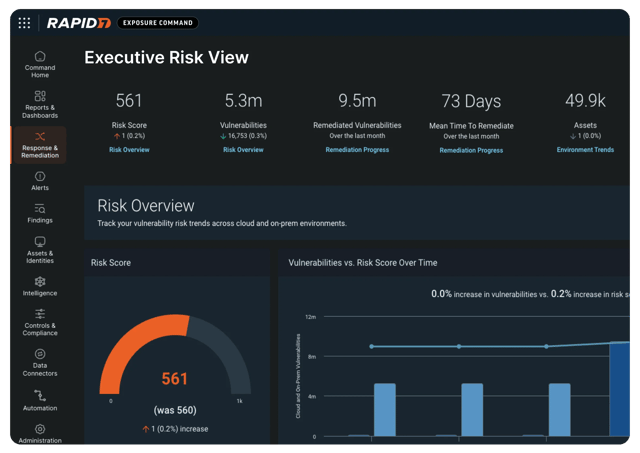
Task: Click first point on risk score line
Action: 371,346
